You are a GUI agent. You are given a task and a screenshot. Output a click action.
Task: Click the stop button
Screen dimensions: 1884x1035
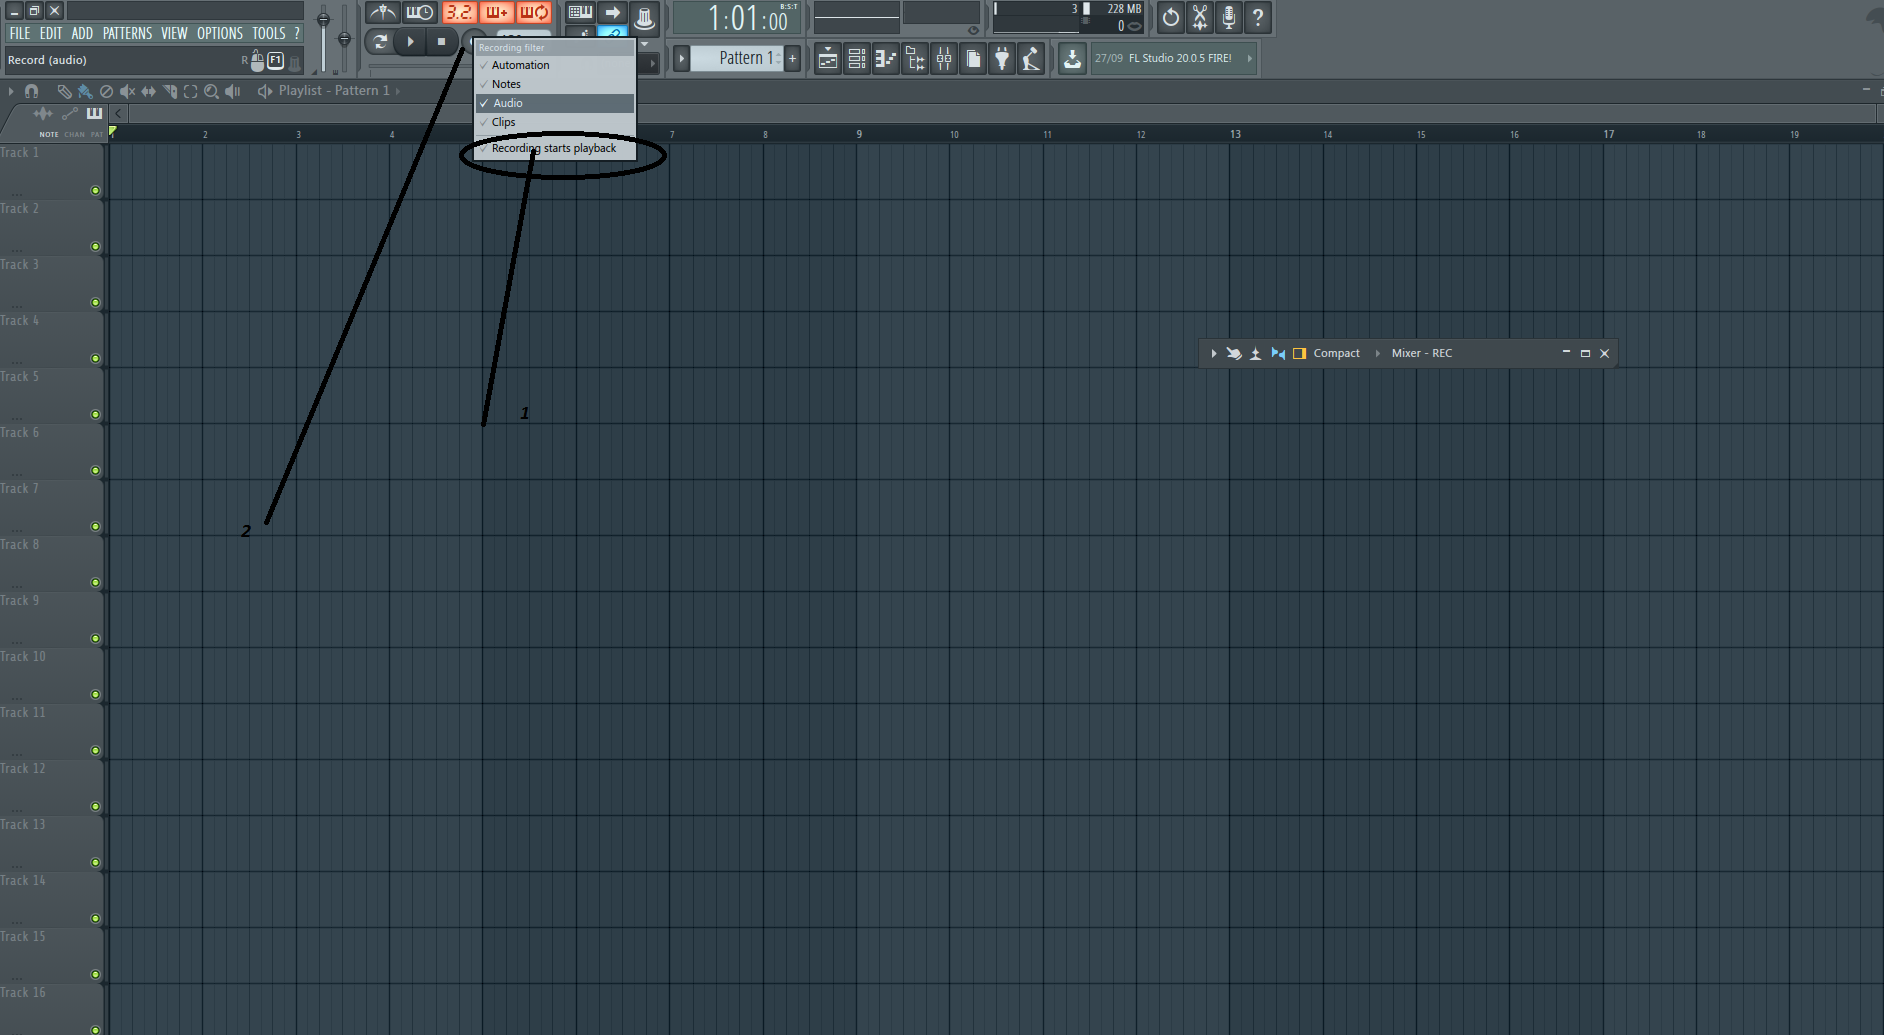[441, 42]
